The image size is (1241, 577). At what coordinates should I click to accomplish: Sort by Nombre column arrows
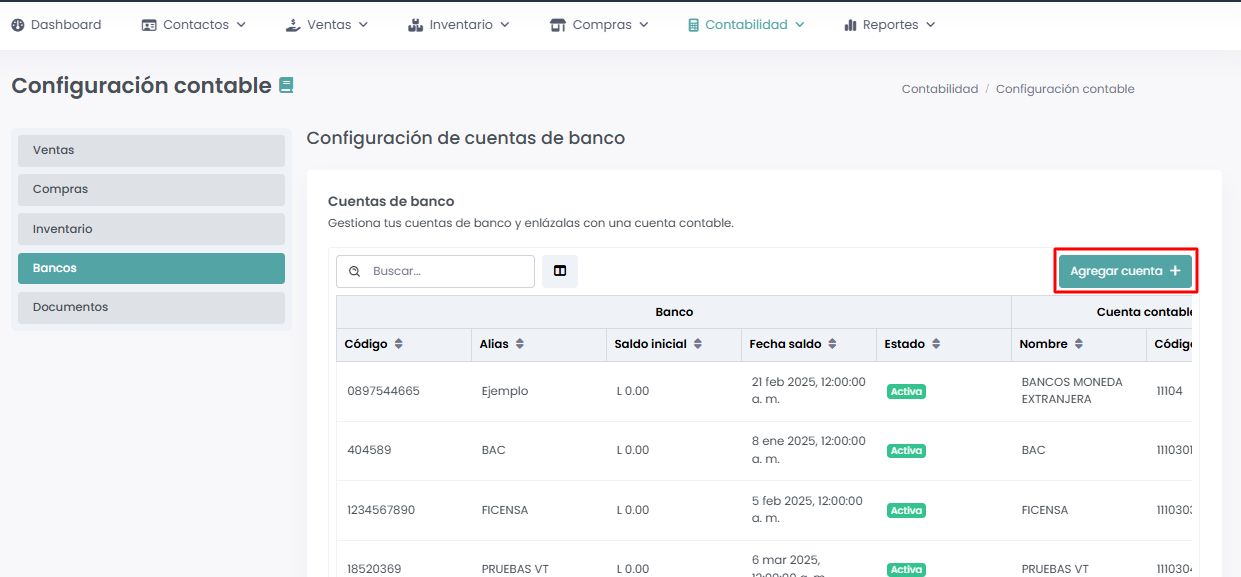[1078, 344]
